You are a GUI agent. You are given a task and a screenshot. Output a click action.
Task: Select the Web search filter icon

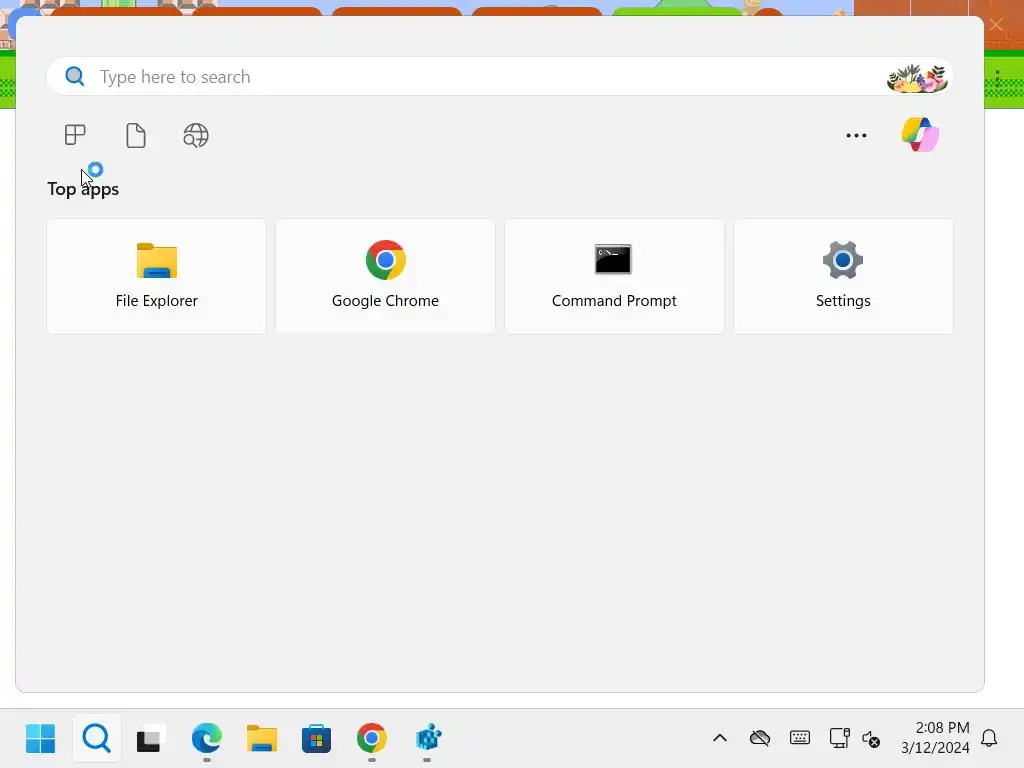tap(196, 135)
